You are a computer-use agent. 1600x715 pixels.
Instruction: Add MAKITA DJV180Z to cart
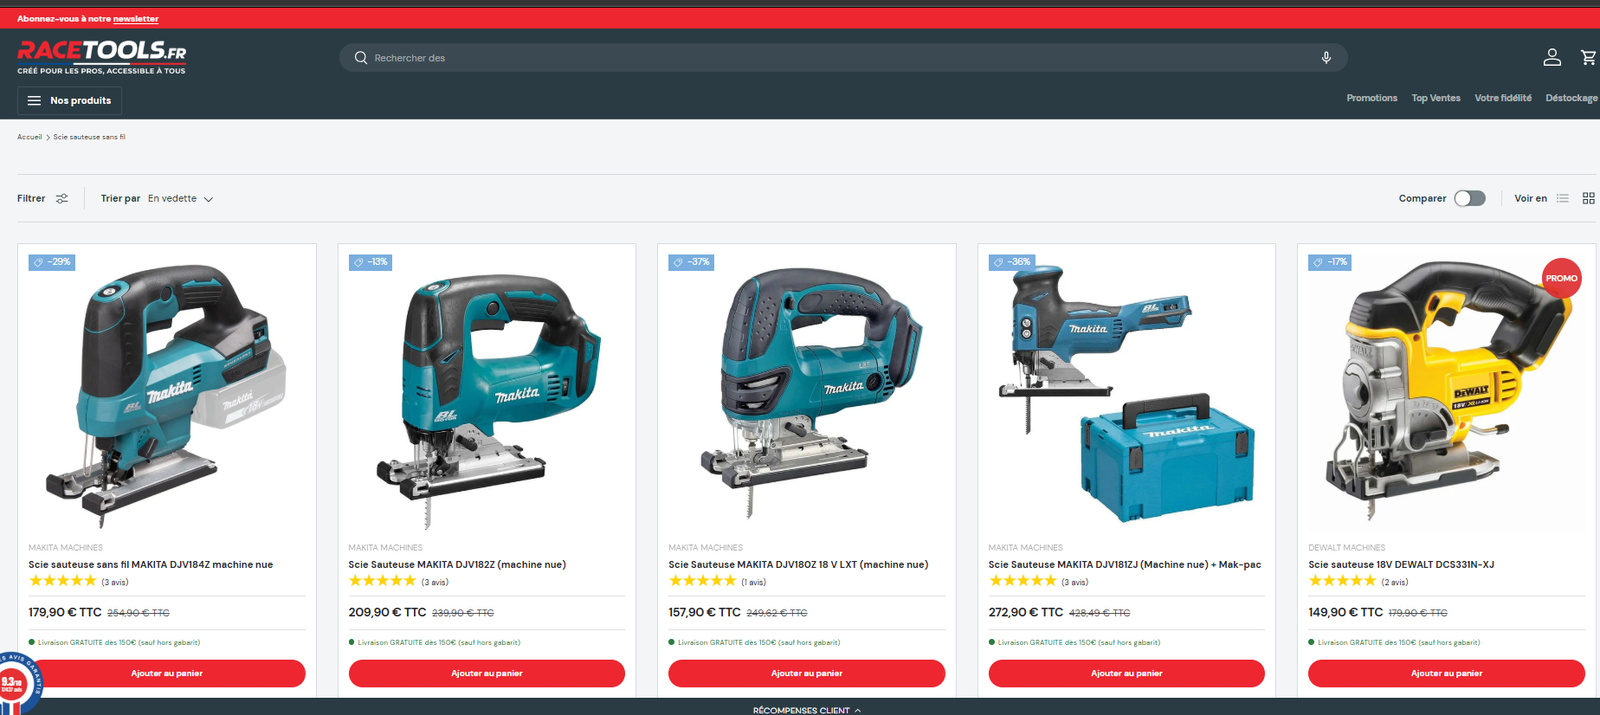(x=807, y=673)
